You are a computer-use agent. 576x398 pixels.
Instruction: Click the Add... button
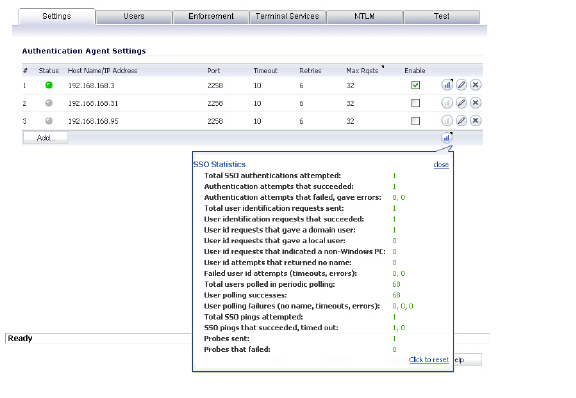click(45, 138)
